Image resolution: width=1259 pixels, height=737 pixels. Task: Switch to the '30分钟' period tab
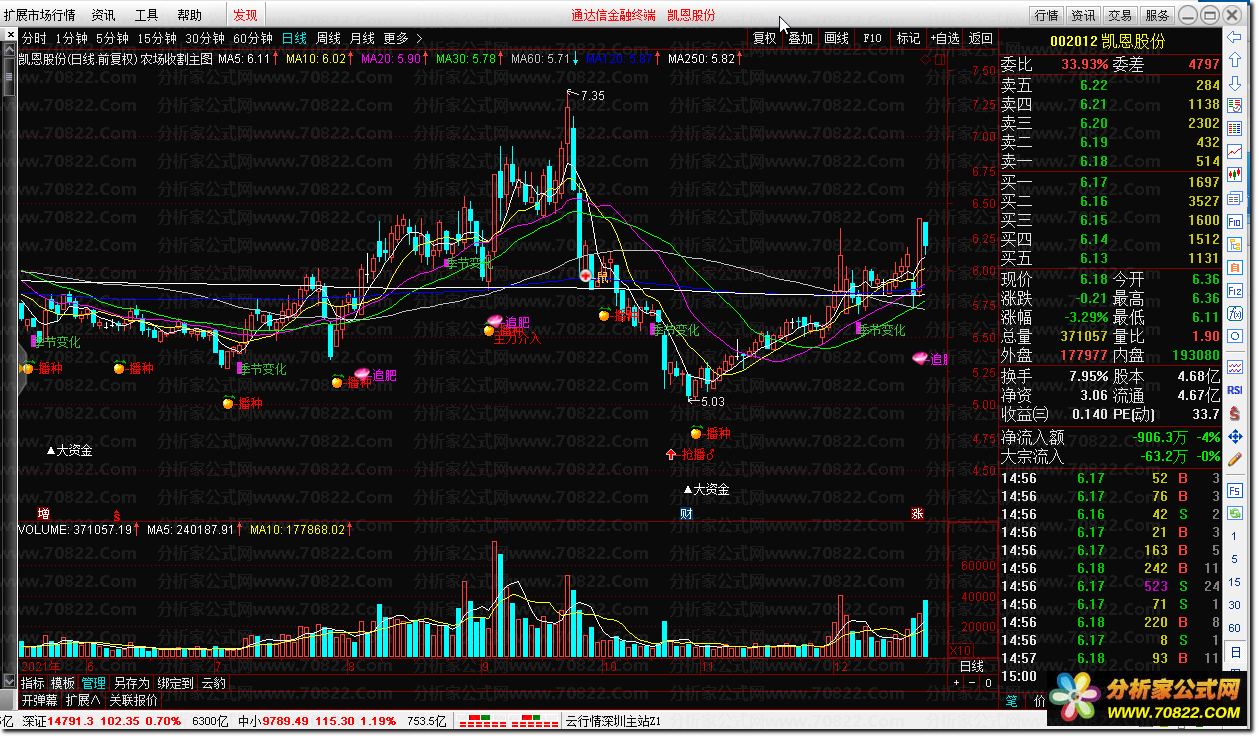pyautogui.click(x=205, y=38)
